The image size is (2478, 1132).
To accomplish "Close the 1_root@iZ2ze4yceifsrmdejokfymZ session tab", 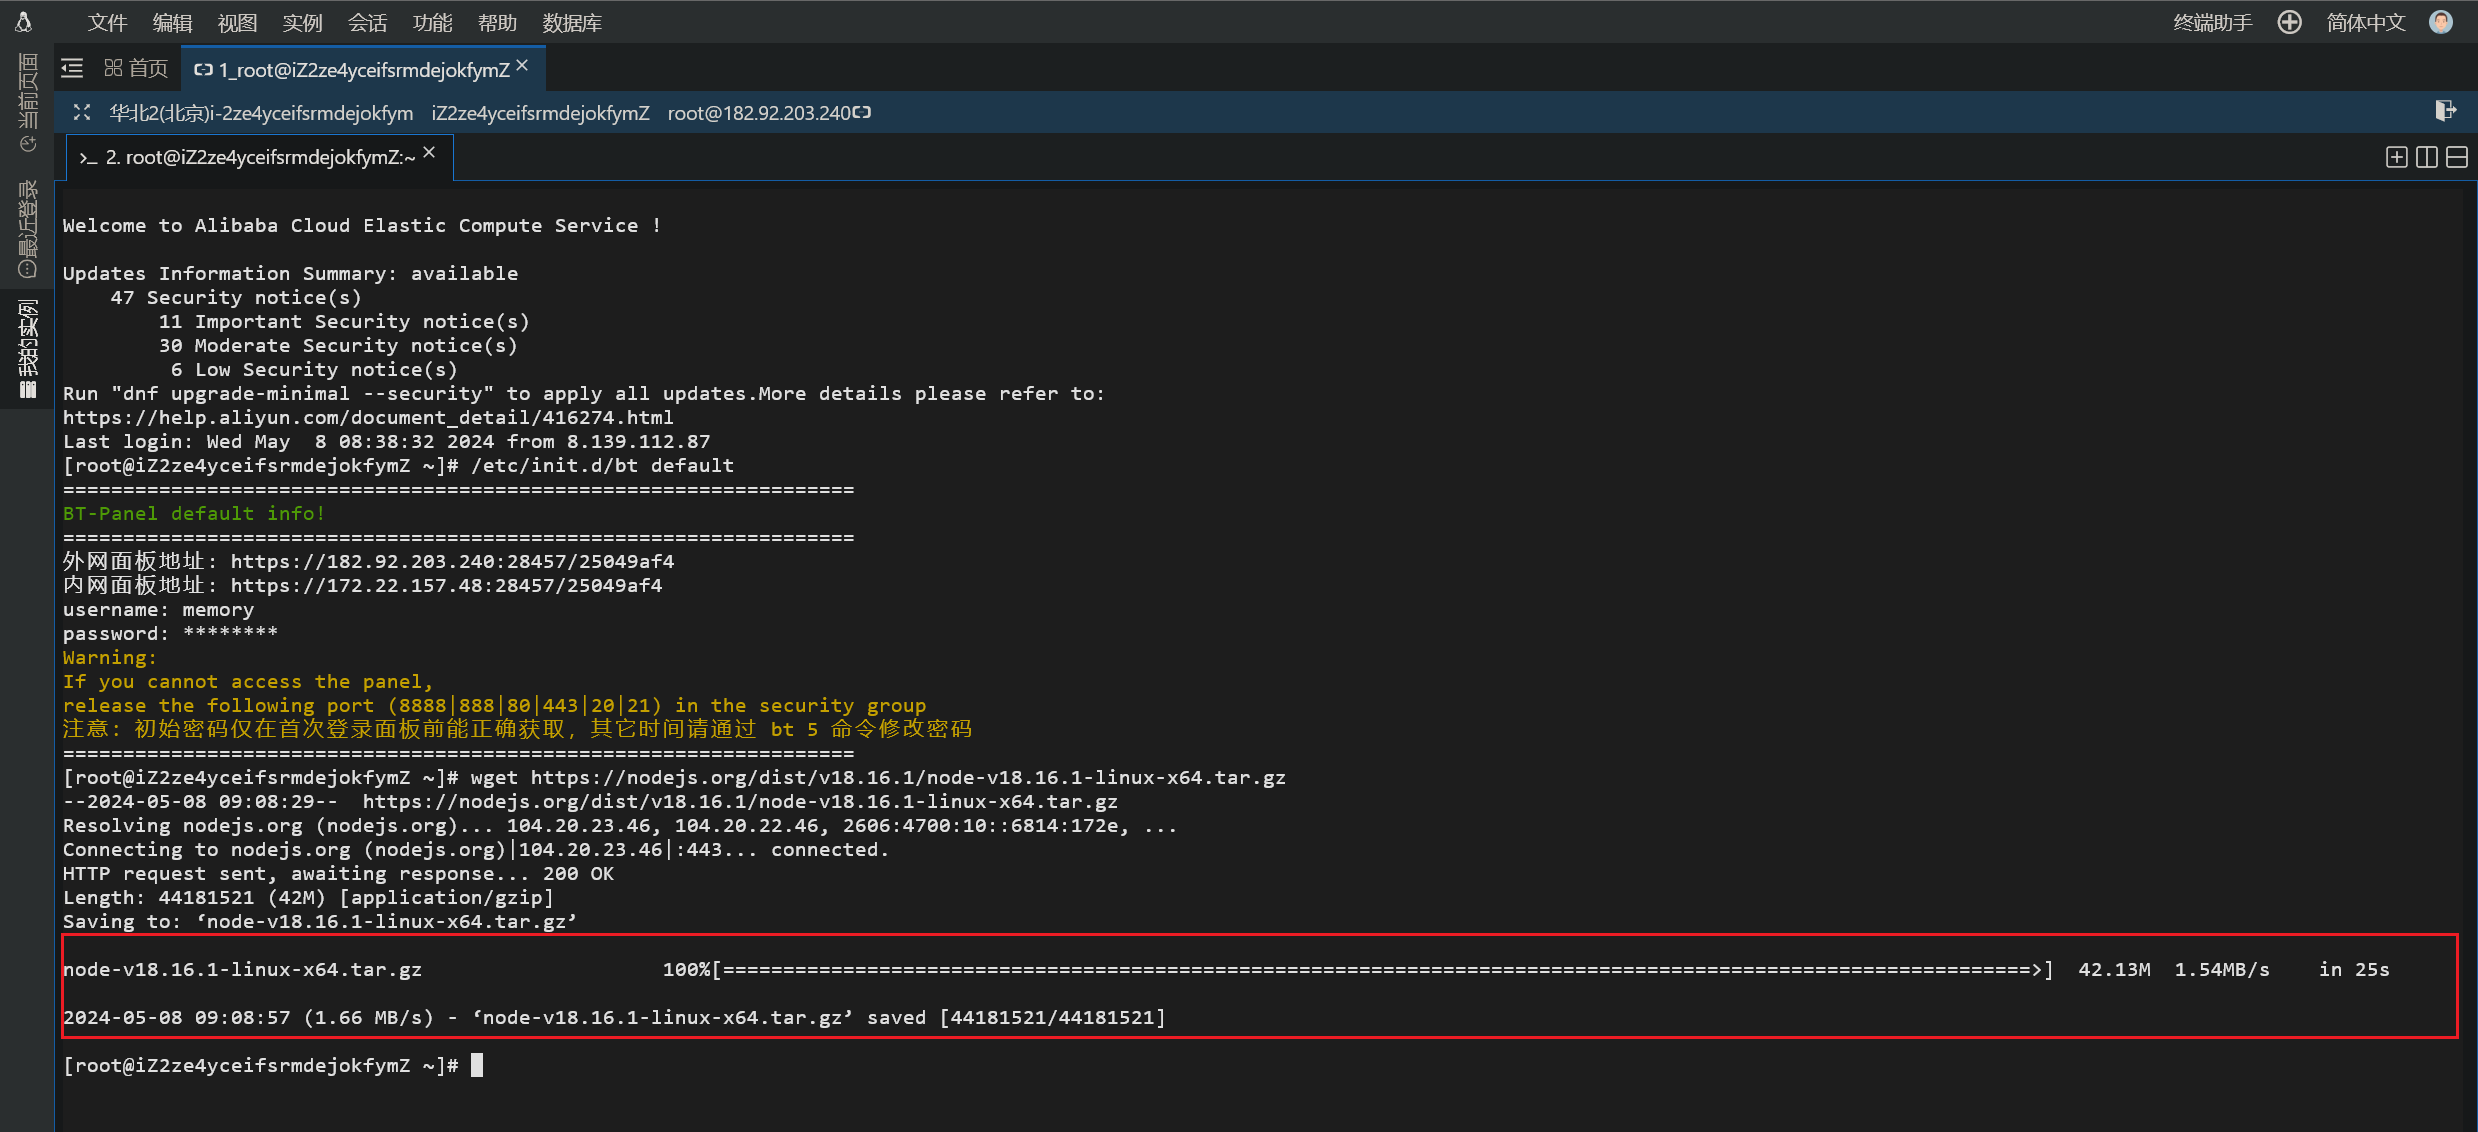I will click(x=522, y=65).
